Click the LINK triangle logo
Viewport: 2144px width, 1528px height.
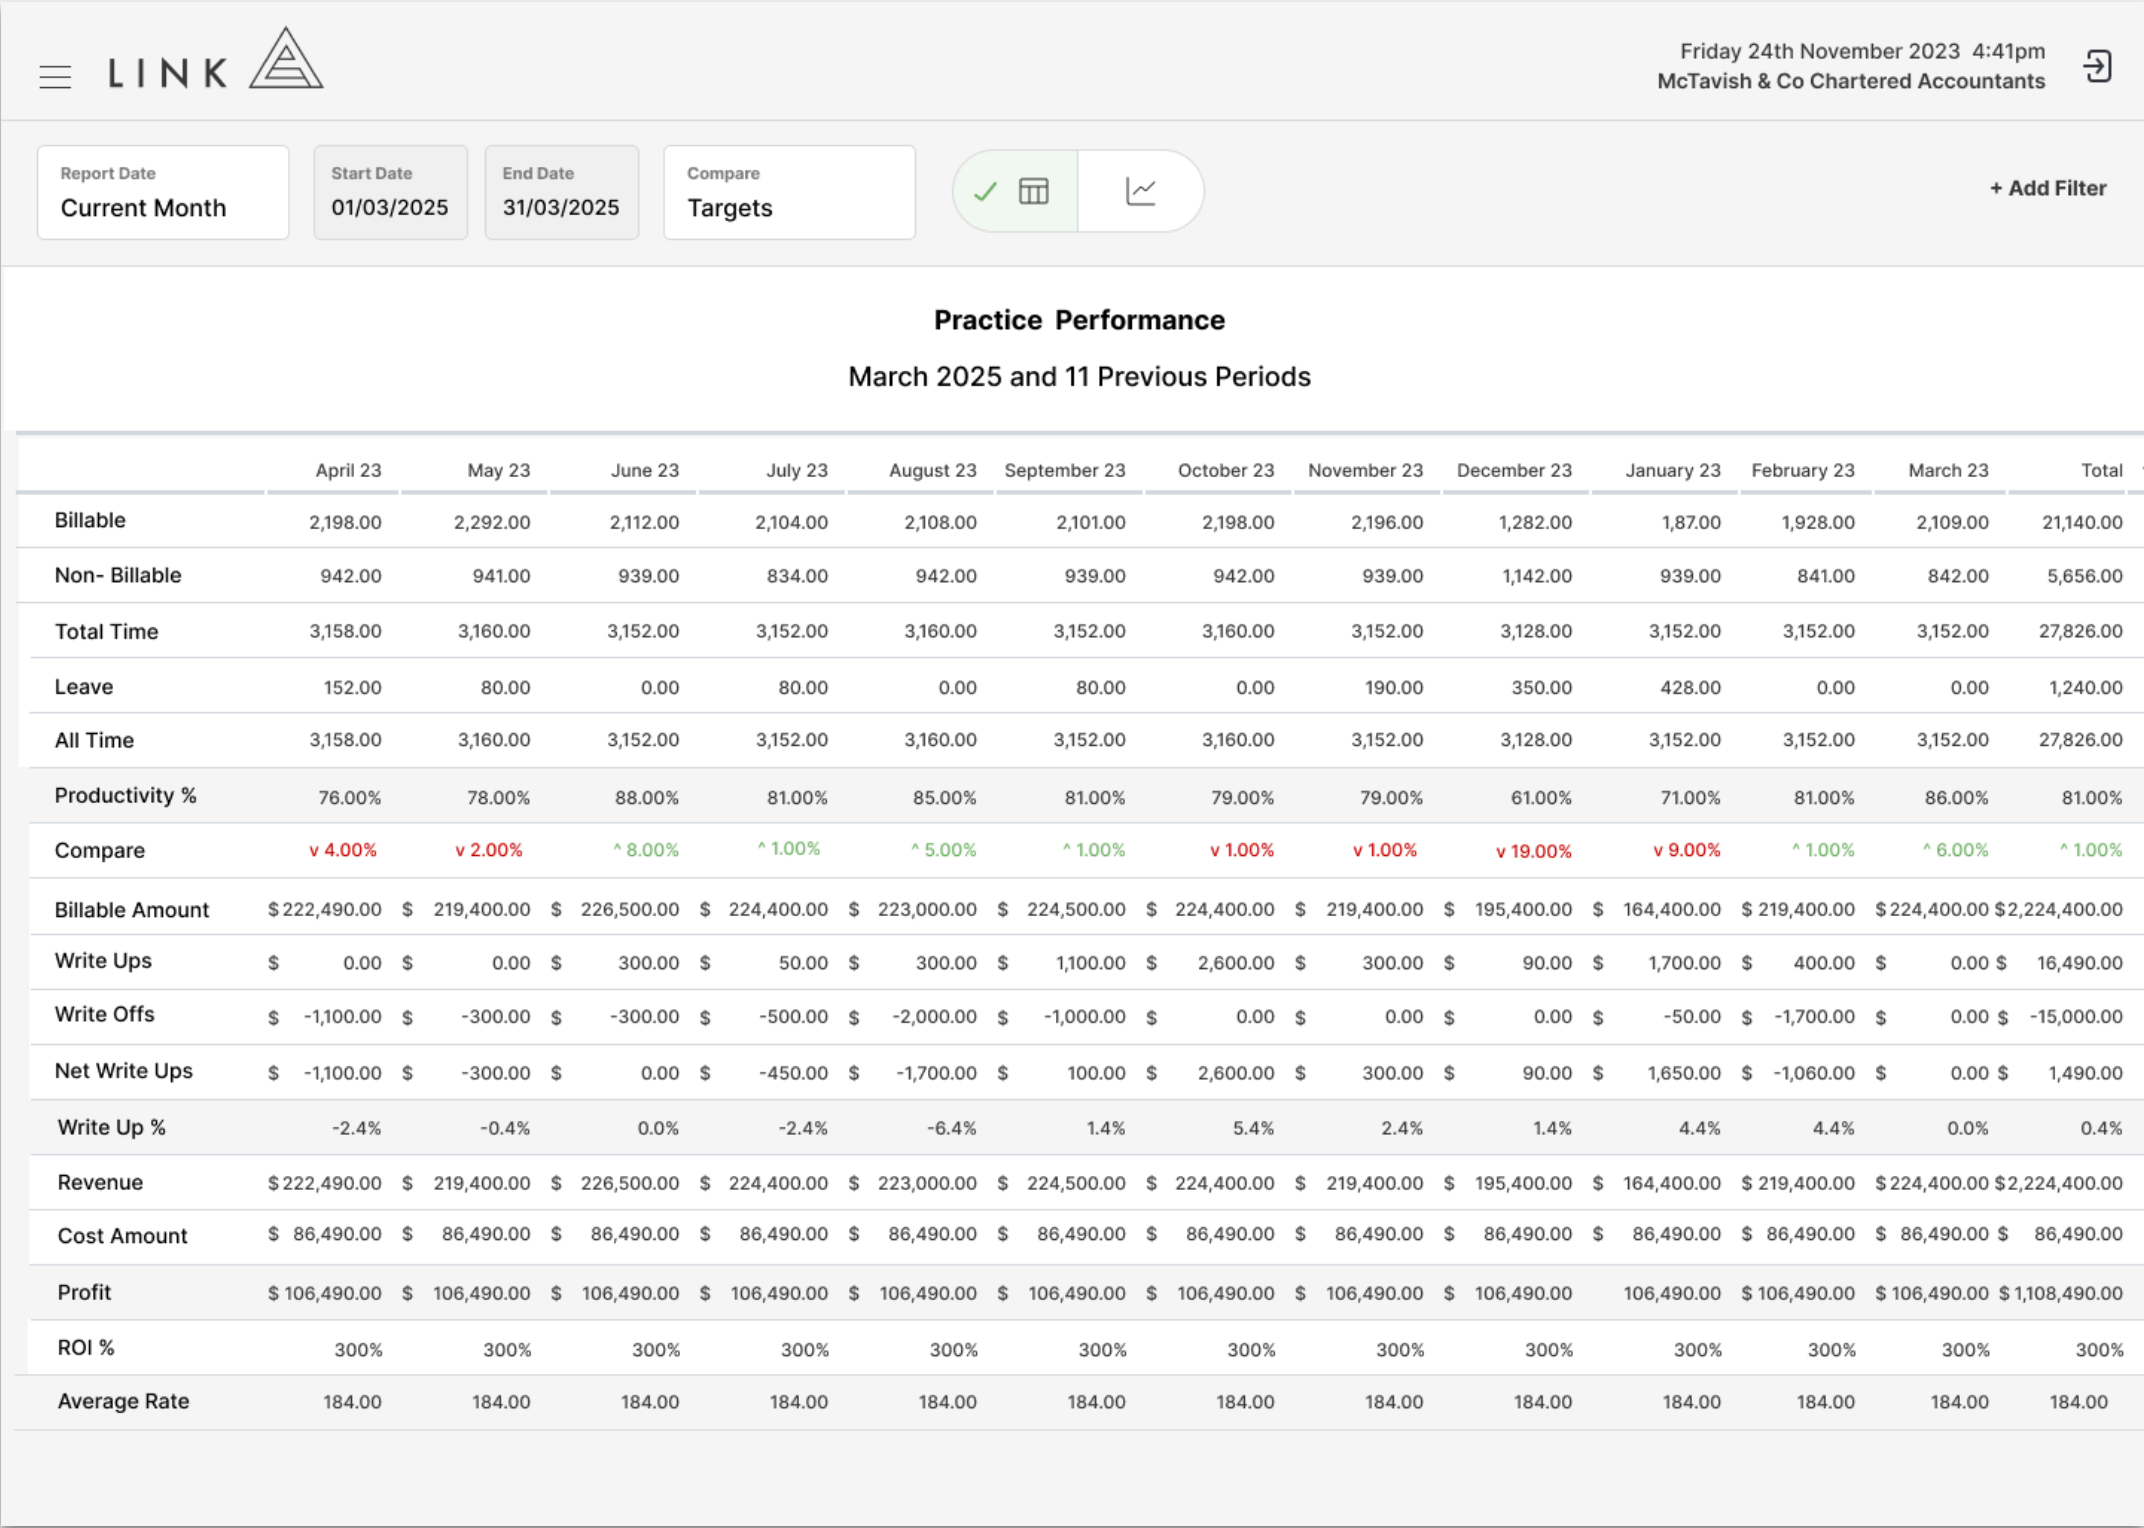286,58
